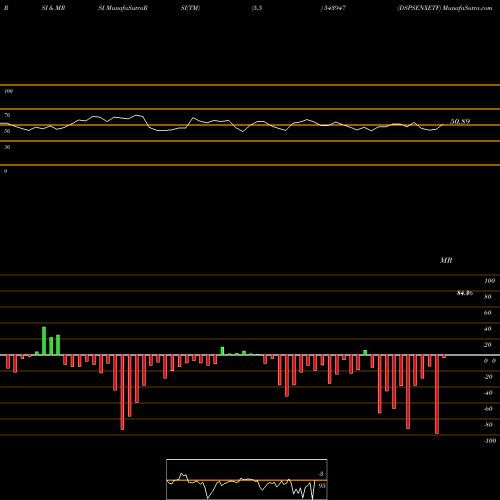Click the 'SI & MR' header label
Screen dimensions: 500x500
53,8
